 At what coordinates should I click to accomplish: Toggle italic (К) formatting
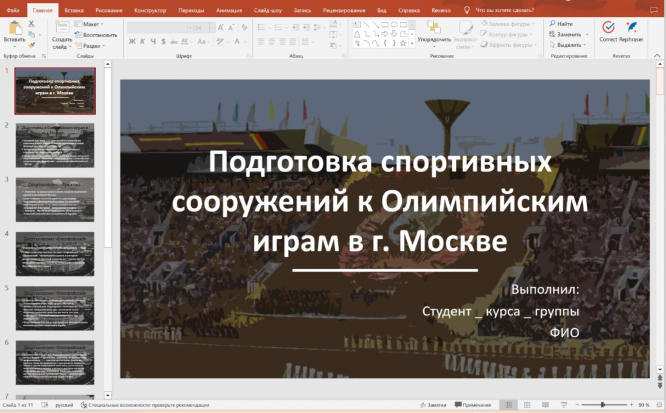tap(142, 42)
